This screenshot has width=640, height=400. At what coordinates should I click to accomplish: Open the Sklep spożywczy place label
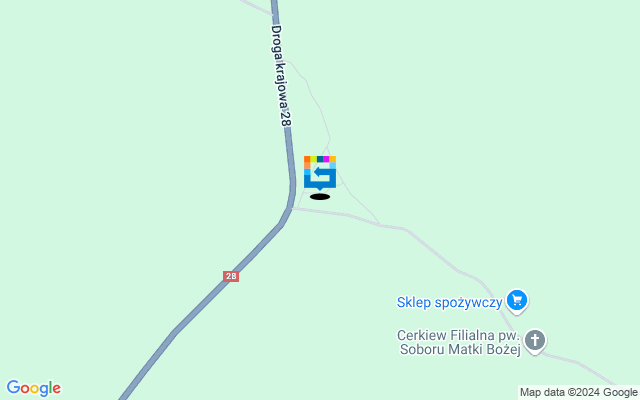[x=449, y=302]
